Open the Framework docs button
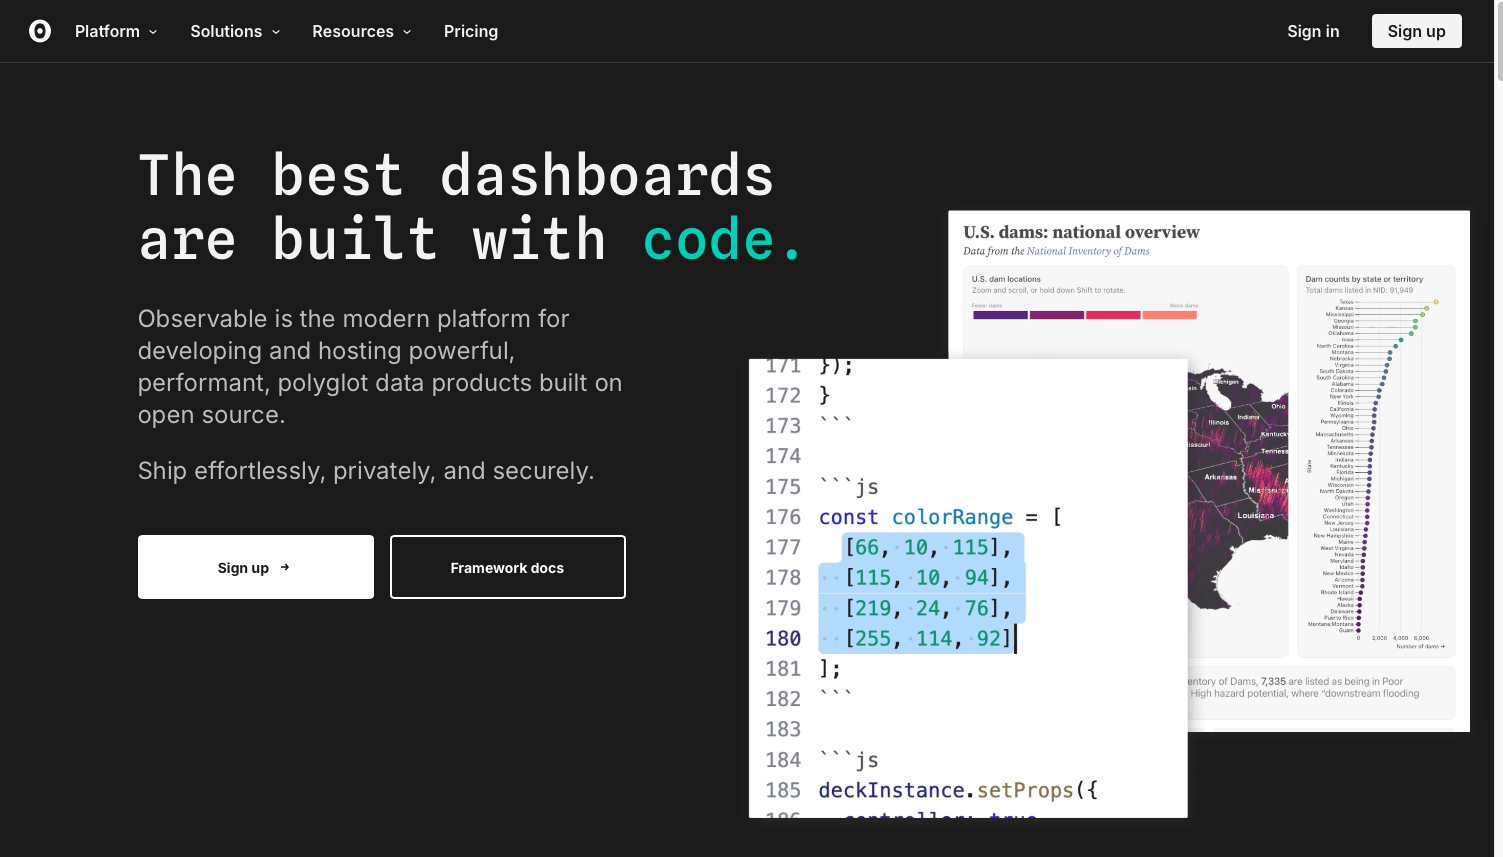The height and width of the screenshot is (857, 1503). (x=507, y=567)
